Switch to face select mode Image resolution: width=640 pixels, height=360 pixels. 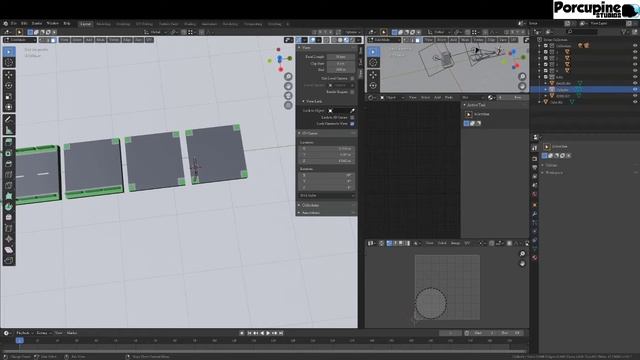53,40
